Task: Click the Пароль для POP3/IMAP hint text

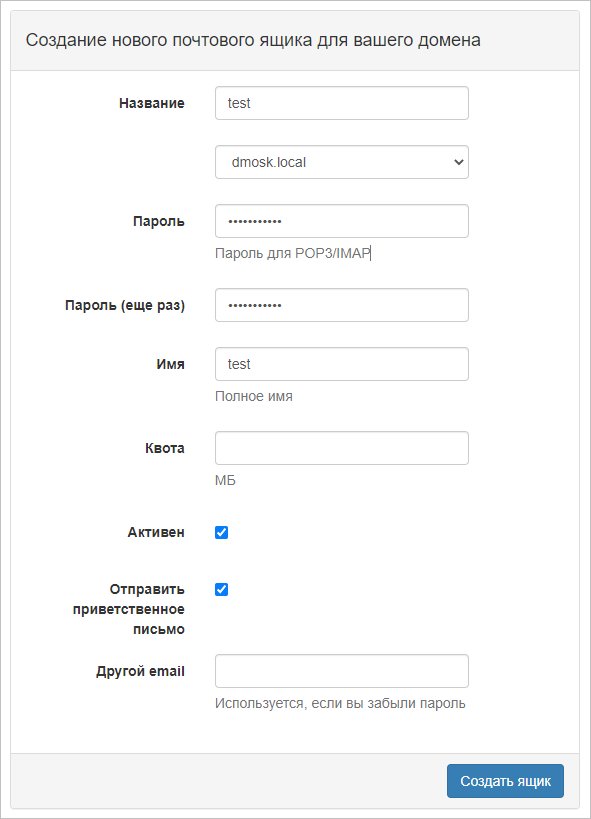Action: click(x=293, y=253)
